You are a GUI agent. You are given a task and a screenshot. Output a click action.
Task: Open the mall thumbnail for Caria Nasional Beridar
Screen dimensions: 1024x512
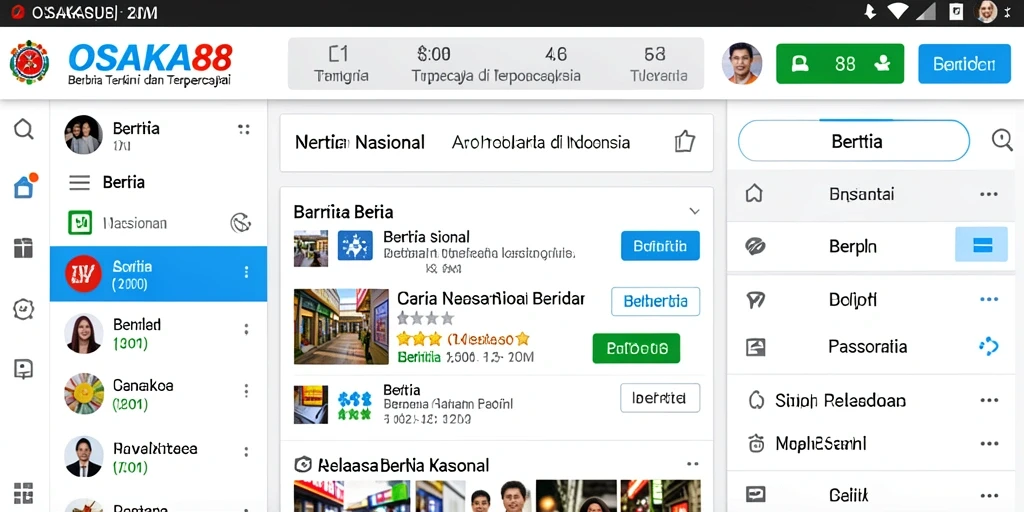(x=341, y=326)
